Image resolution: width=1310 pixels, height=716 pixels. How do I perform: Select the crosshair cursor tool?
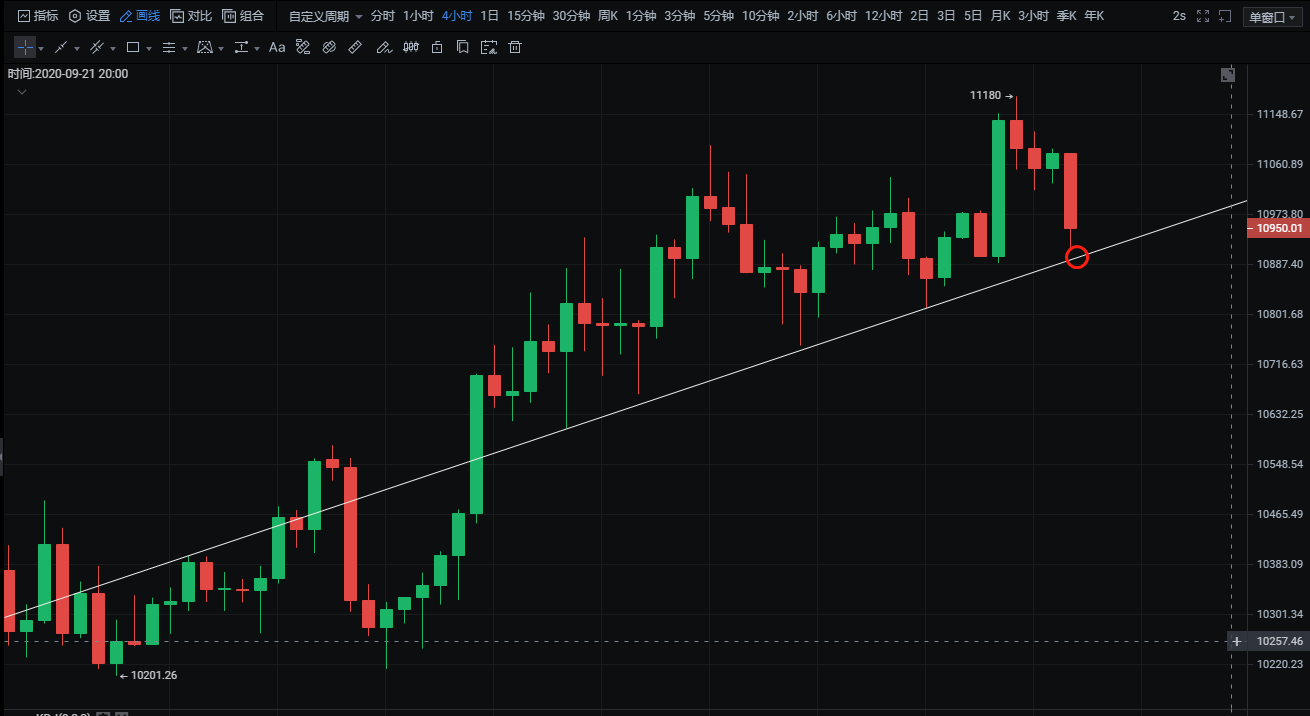tap(25, 47)
